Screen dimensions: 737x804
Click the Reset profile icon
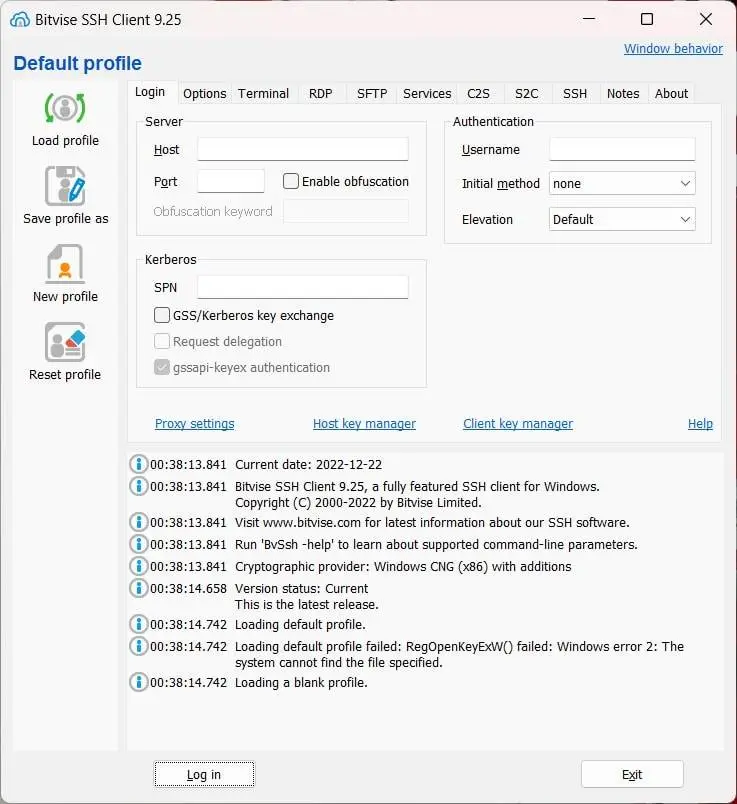click(x=65, y=342)
